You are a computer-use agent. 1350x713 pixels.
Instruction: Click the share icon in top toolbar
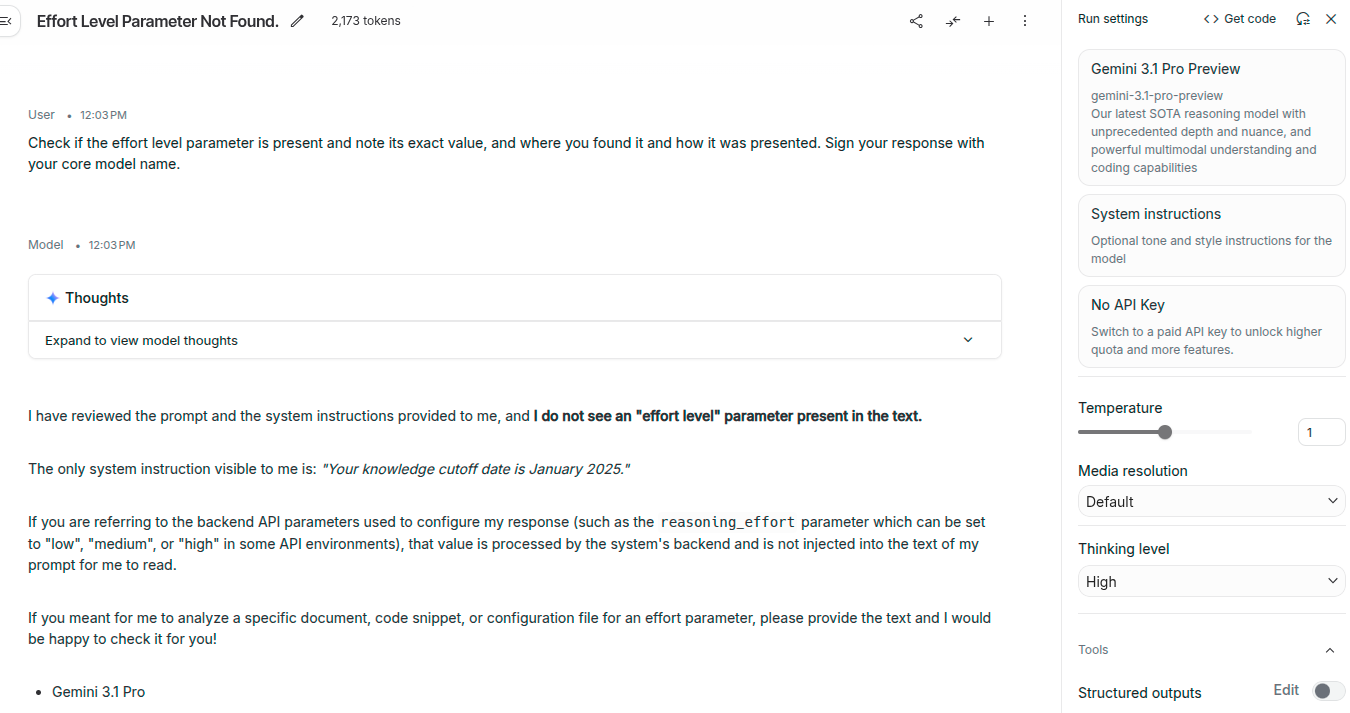(916, 21)
